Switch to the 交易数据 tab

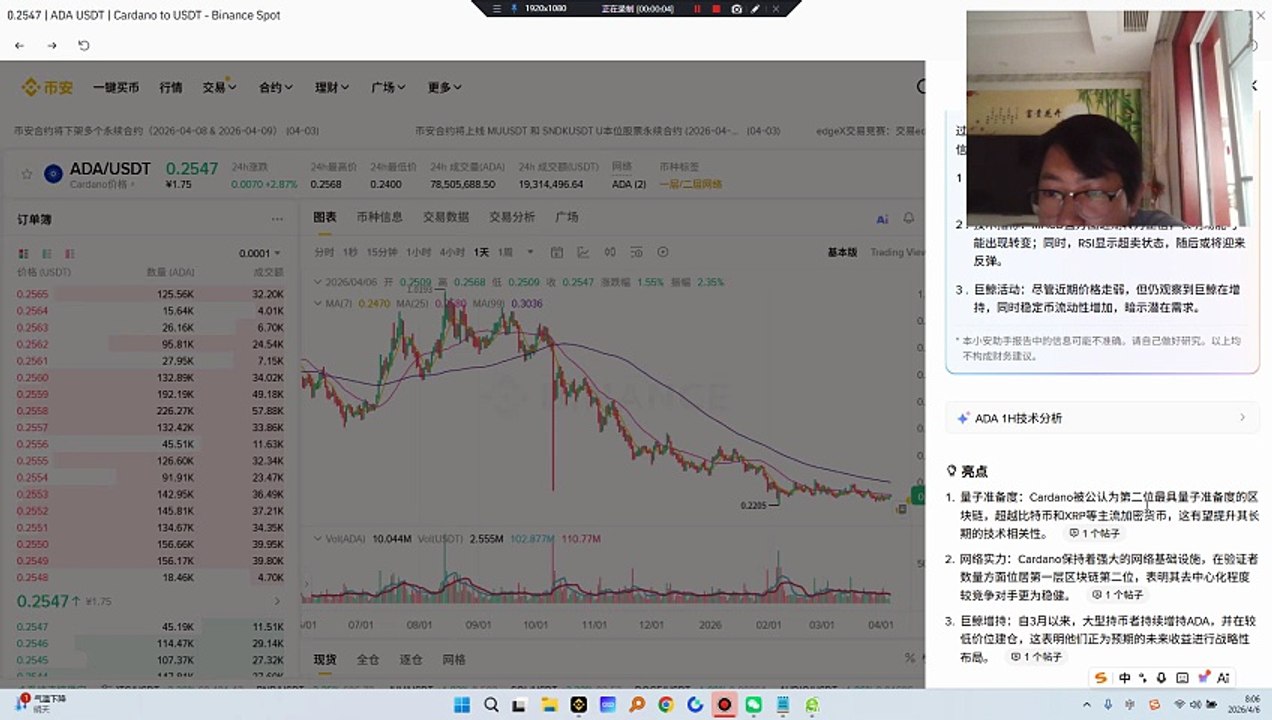click(445, 217)
